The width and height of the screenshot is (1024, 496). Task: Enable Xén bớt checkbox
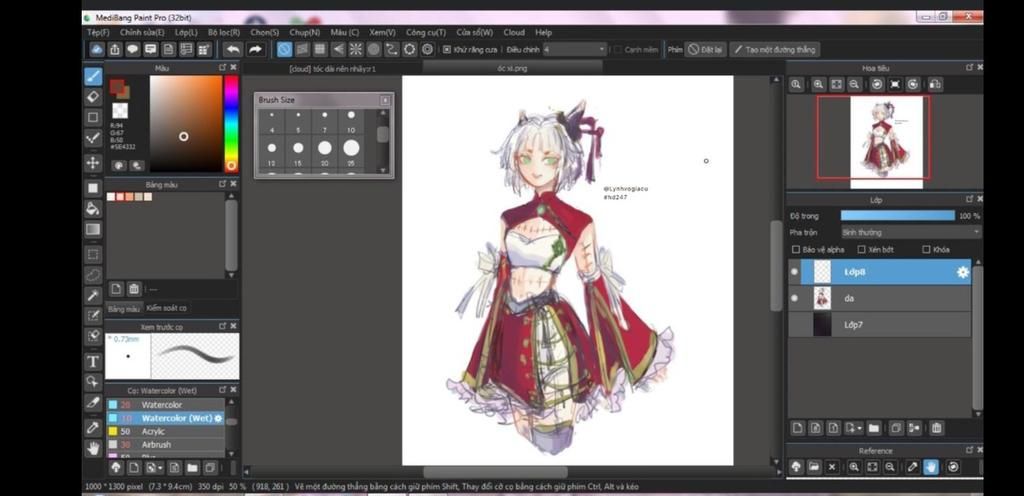pyautogui.click(x=861, y=249)
